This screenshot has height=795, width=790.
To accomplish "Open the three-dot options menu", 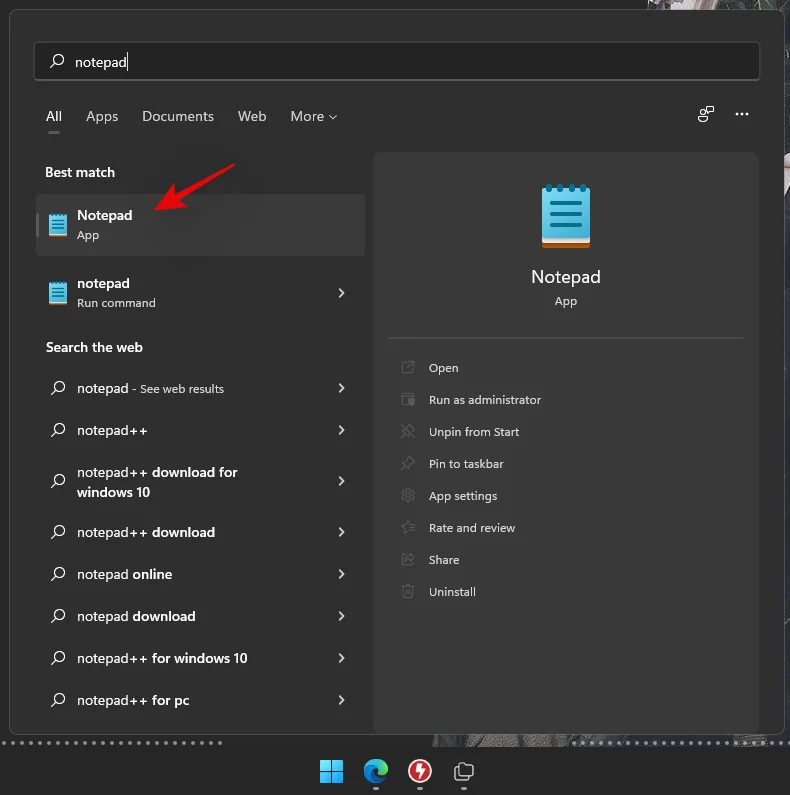I will point(742,114).
